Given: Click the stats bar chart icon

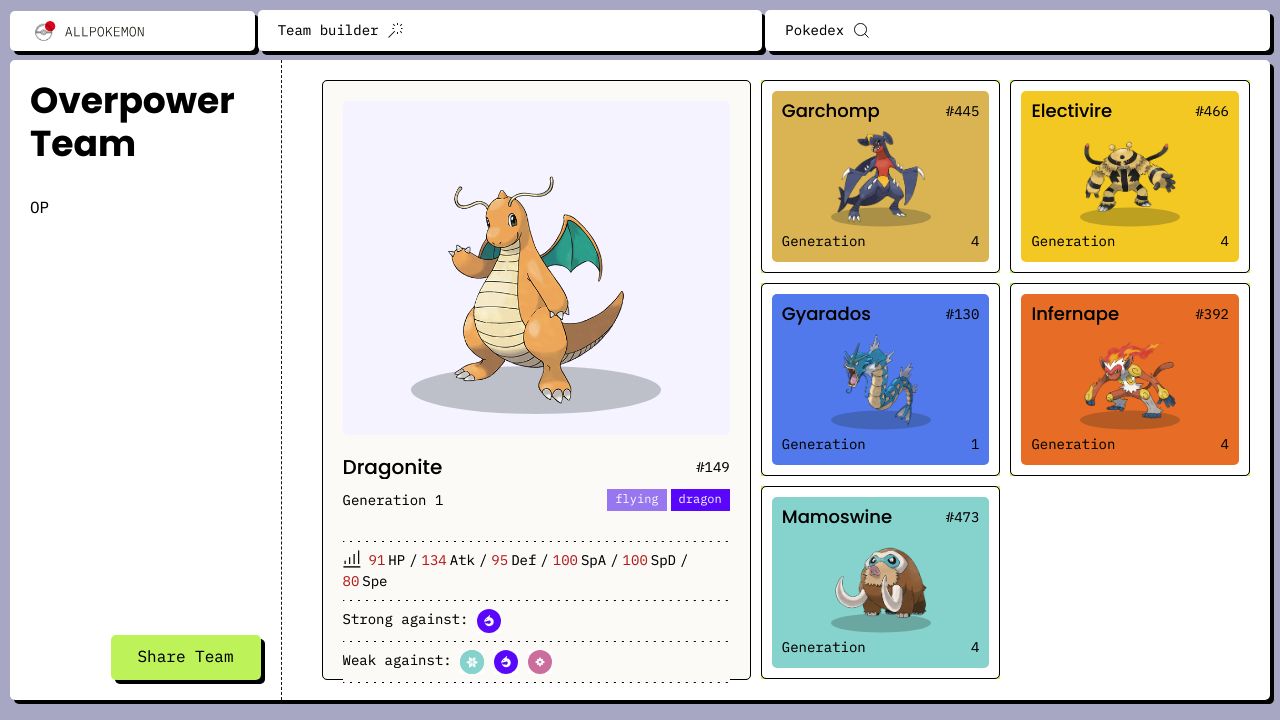Looking at the screenshot, I should pos(351,559).
